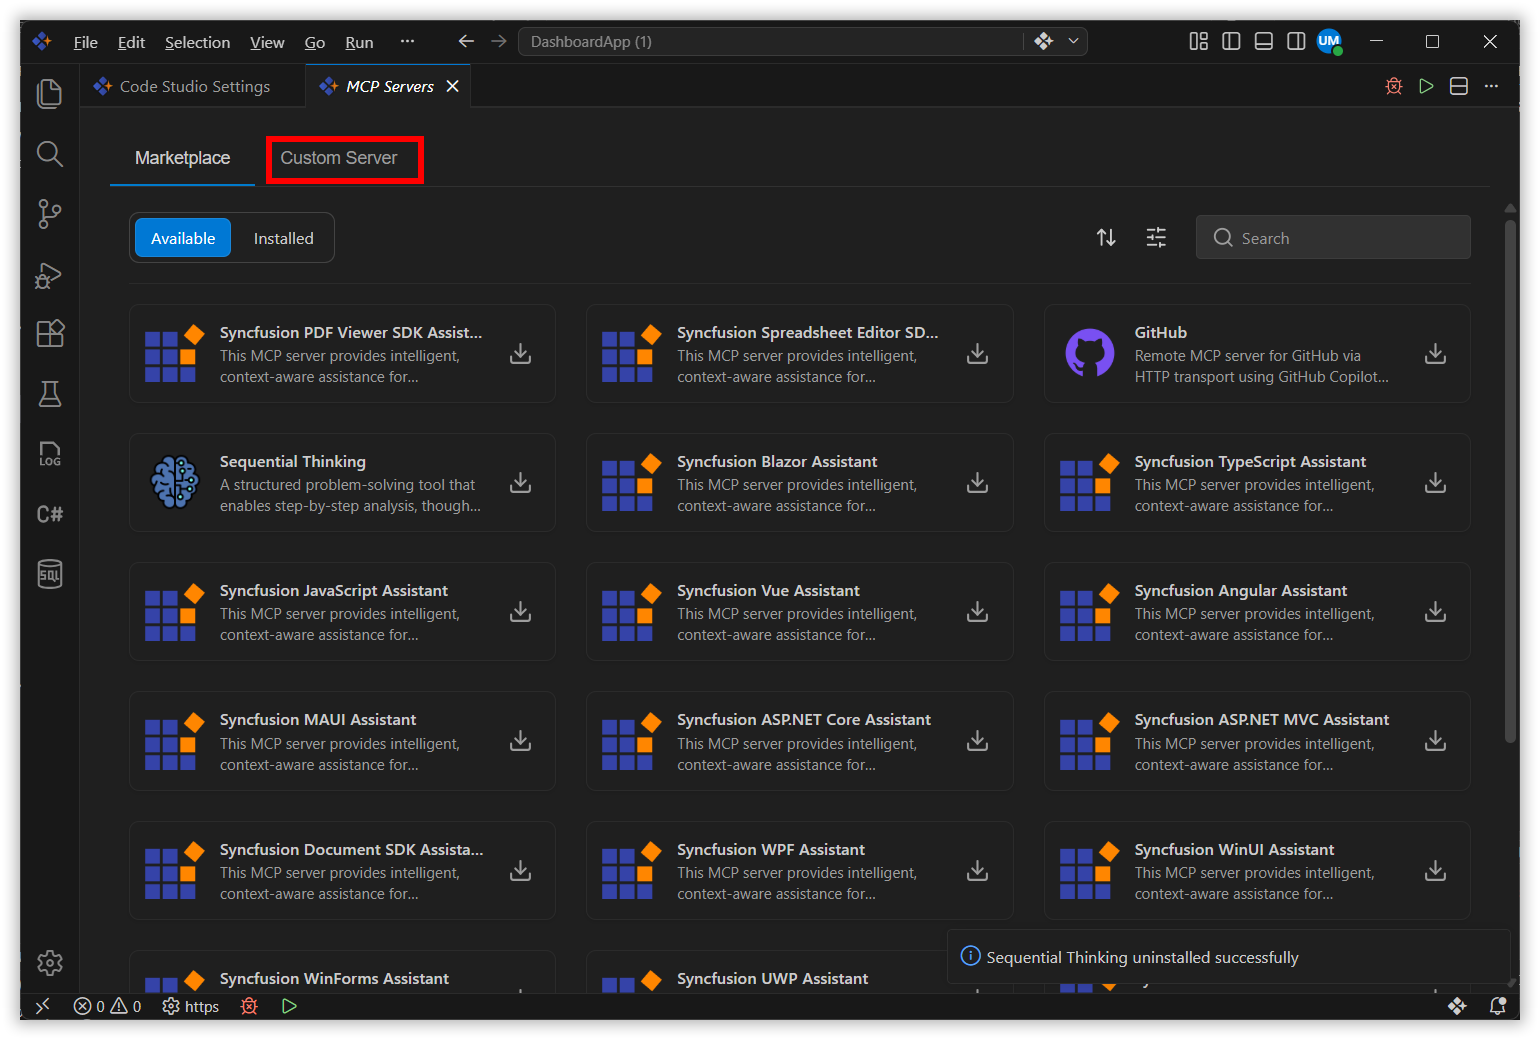Viewport: 1540px width, 1040px height.
Task: Expand the overflow menu after Run
Action: (407, 41)
